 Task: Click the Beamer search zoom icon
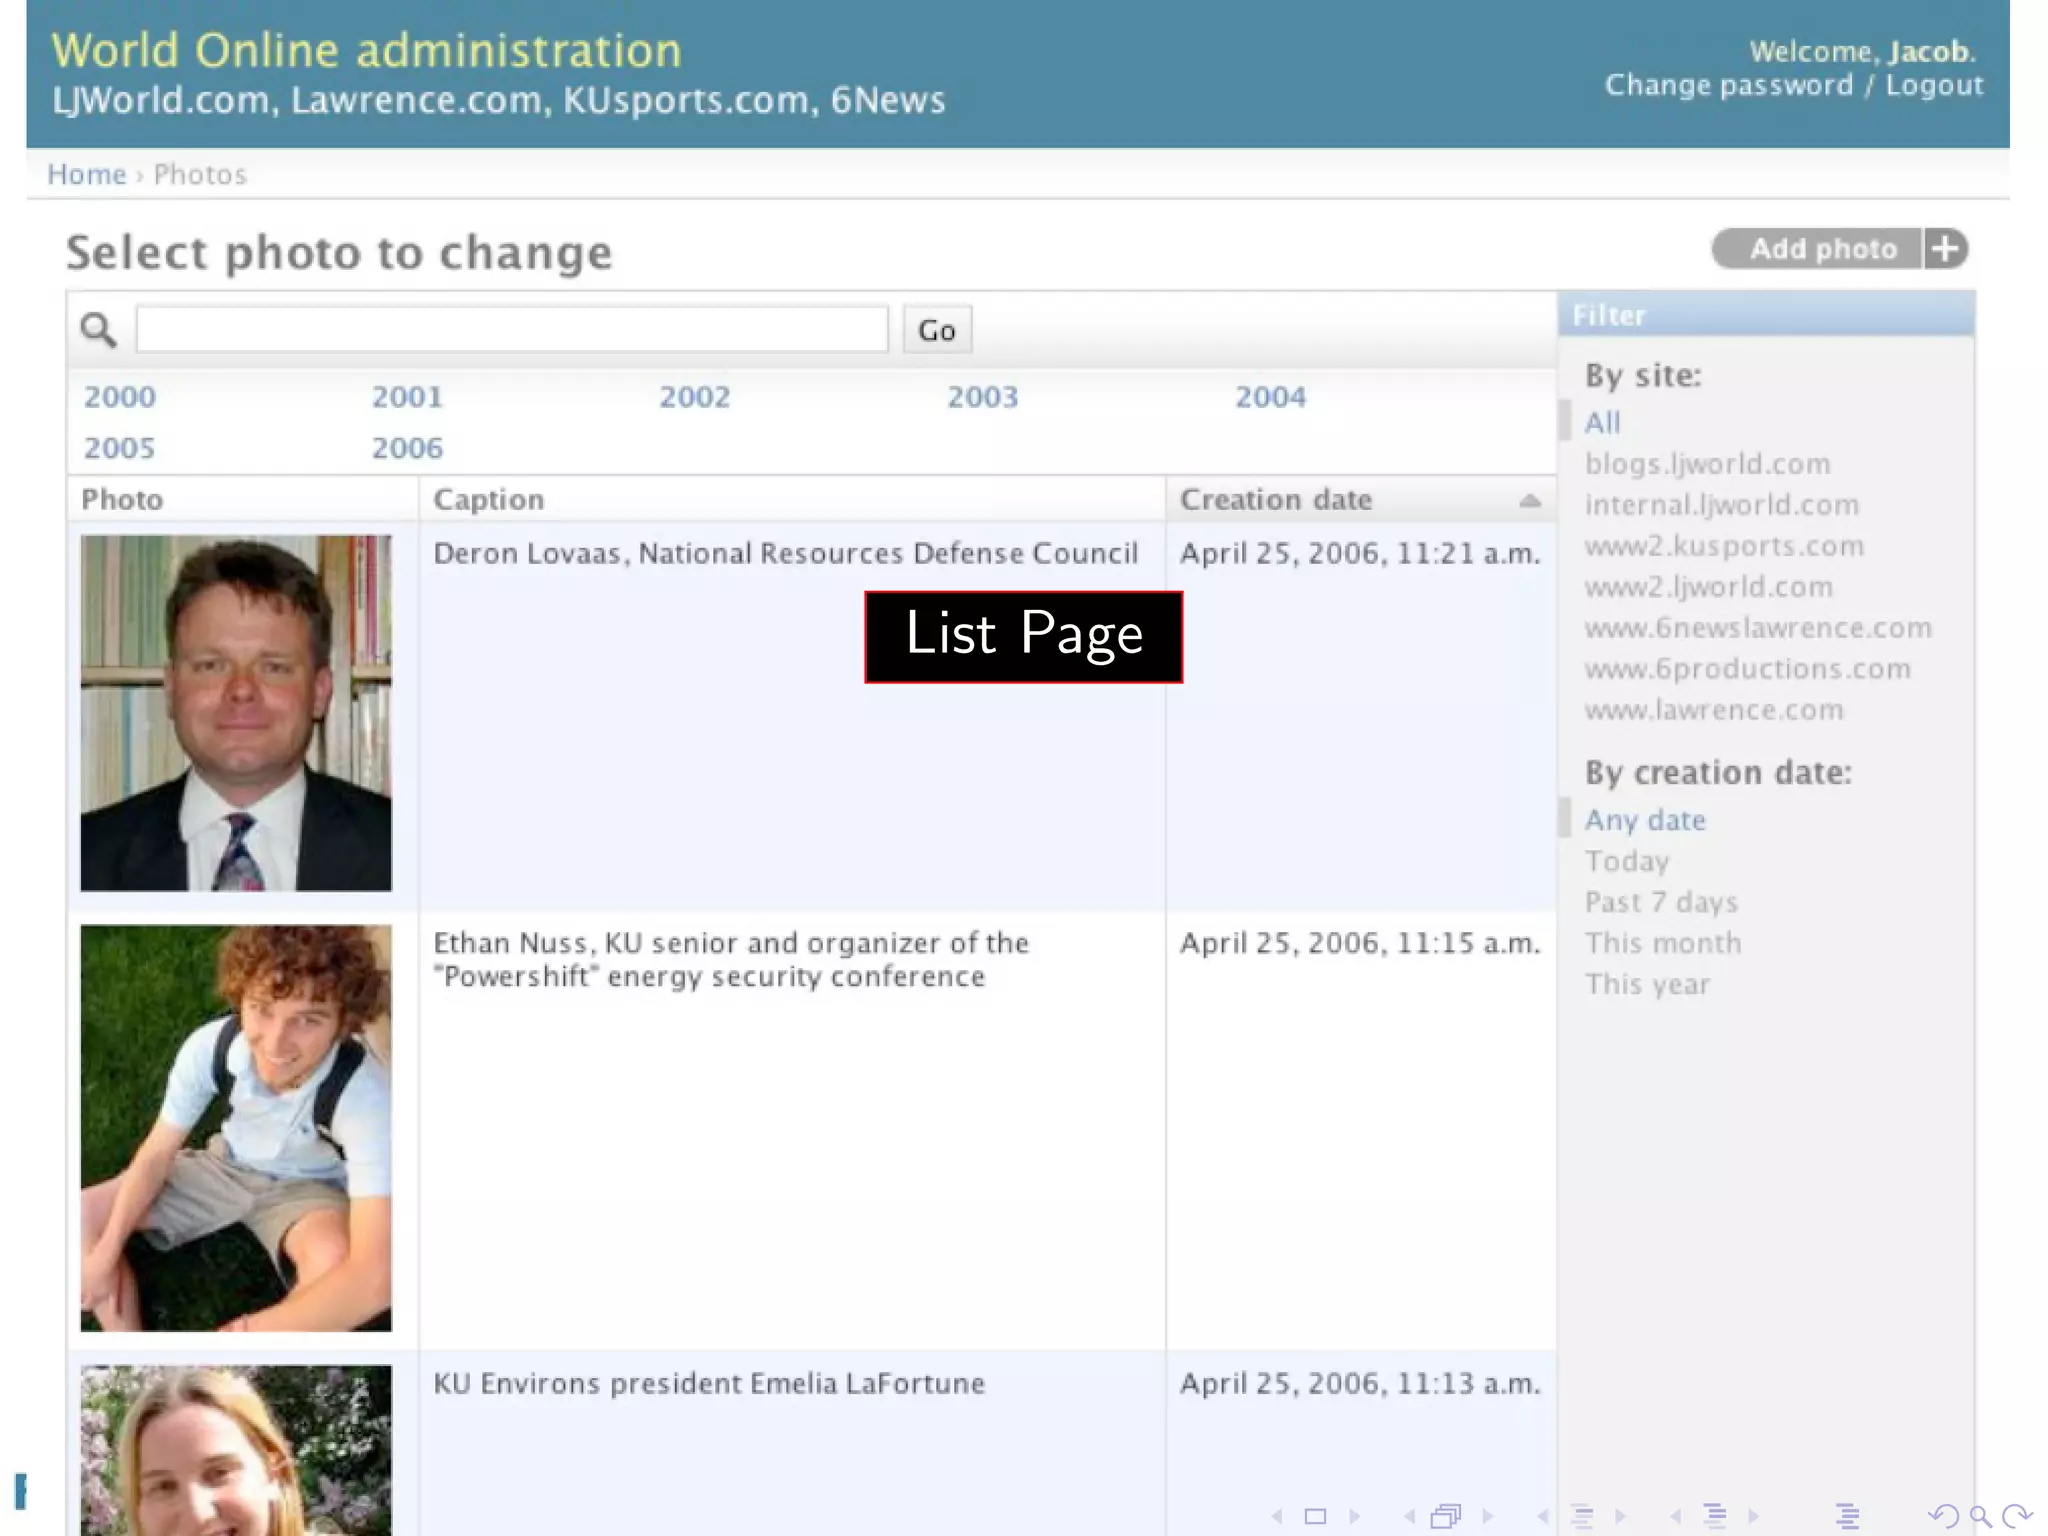click(x=1980, y=1517)
